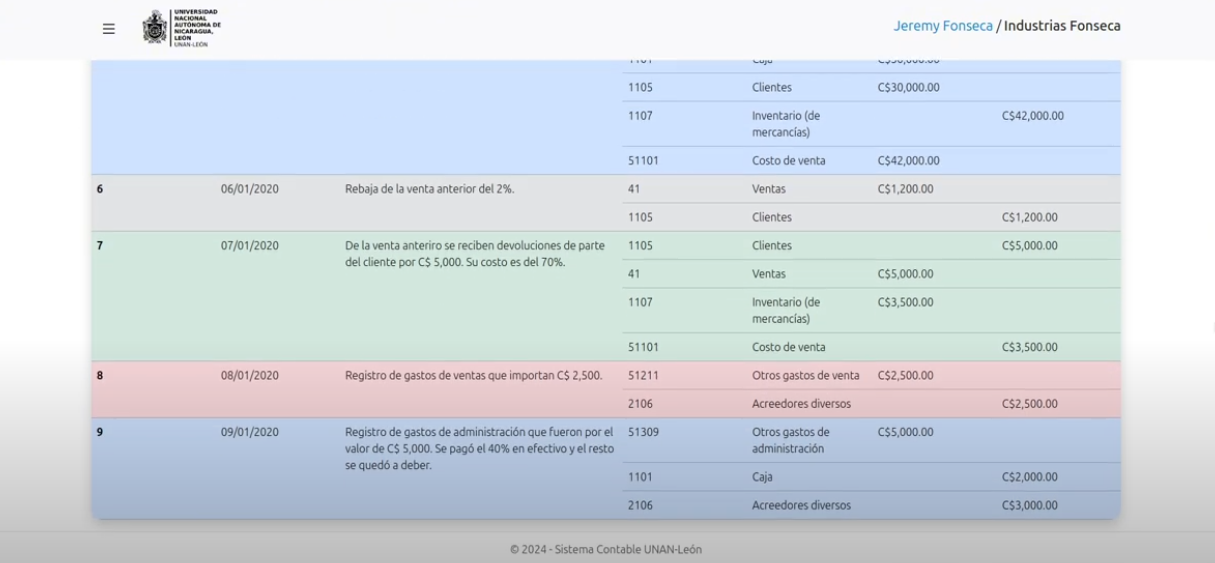
Task: Click the Industrias Fonseca company name
Action: pyautogui.click(x=1062, y=26)
